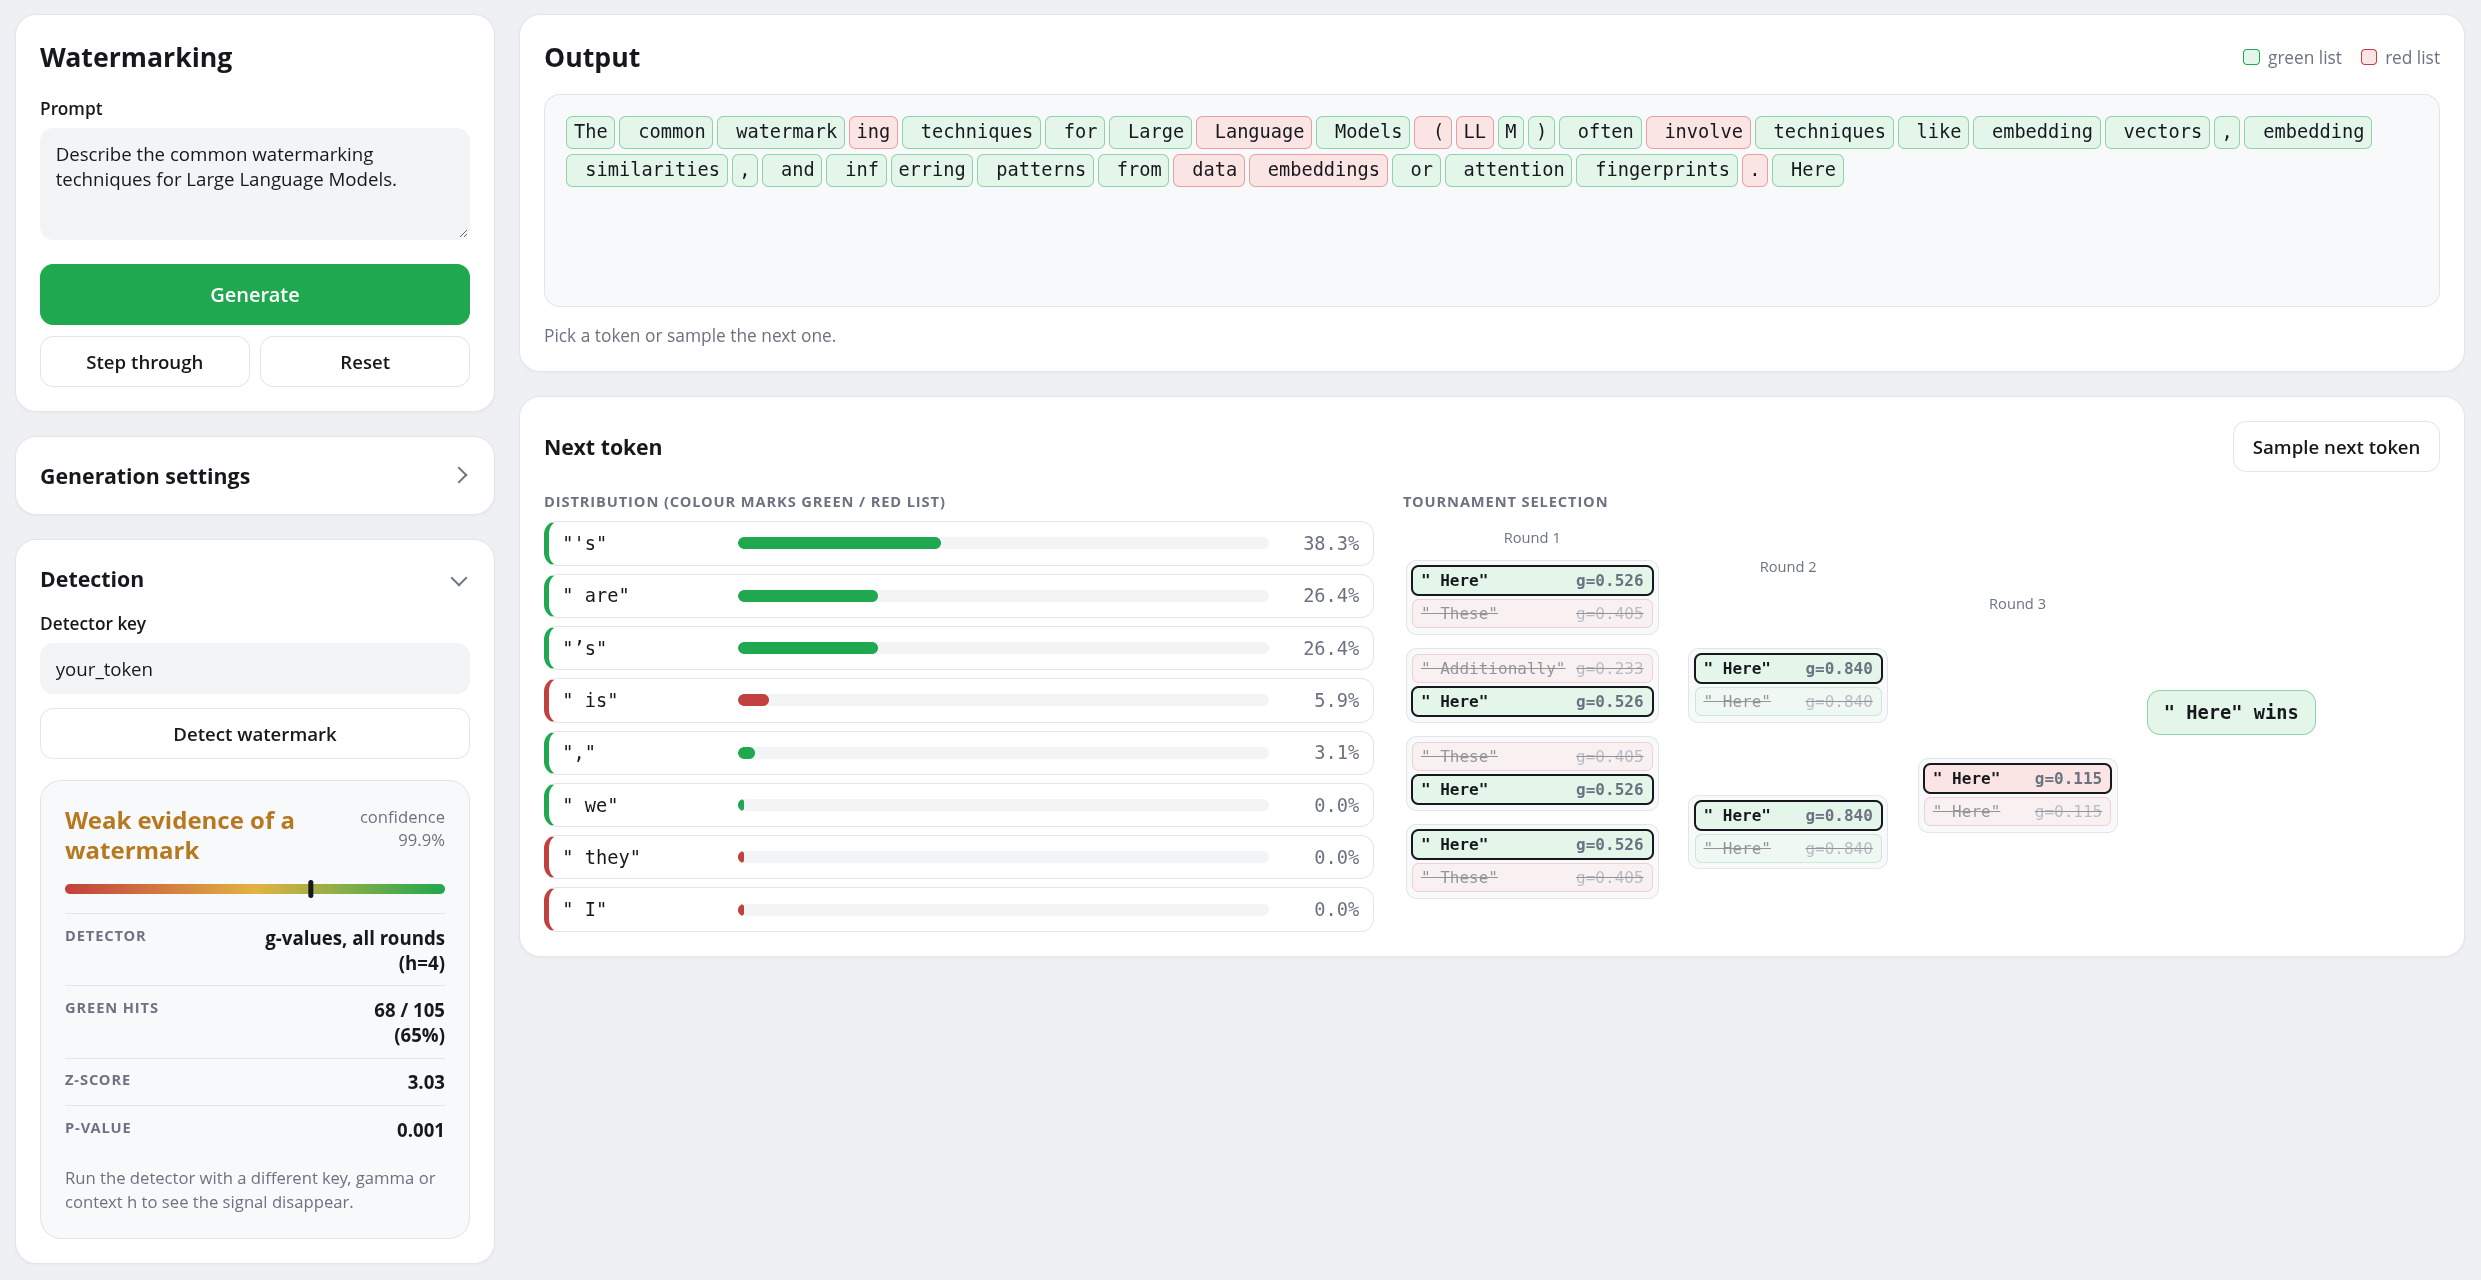Click the "vectors" output token
Screen dimensions: 2481x1280
point(2157,132)
